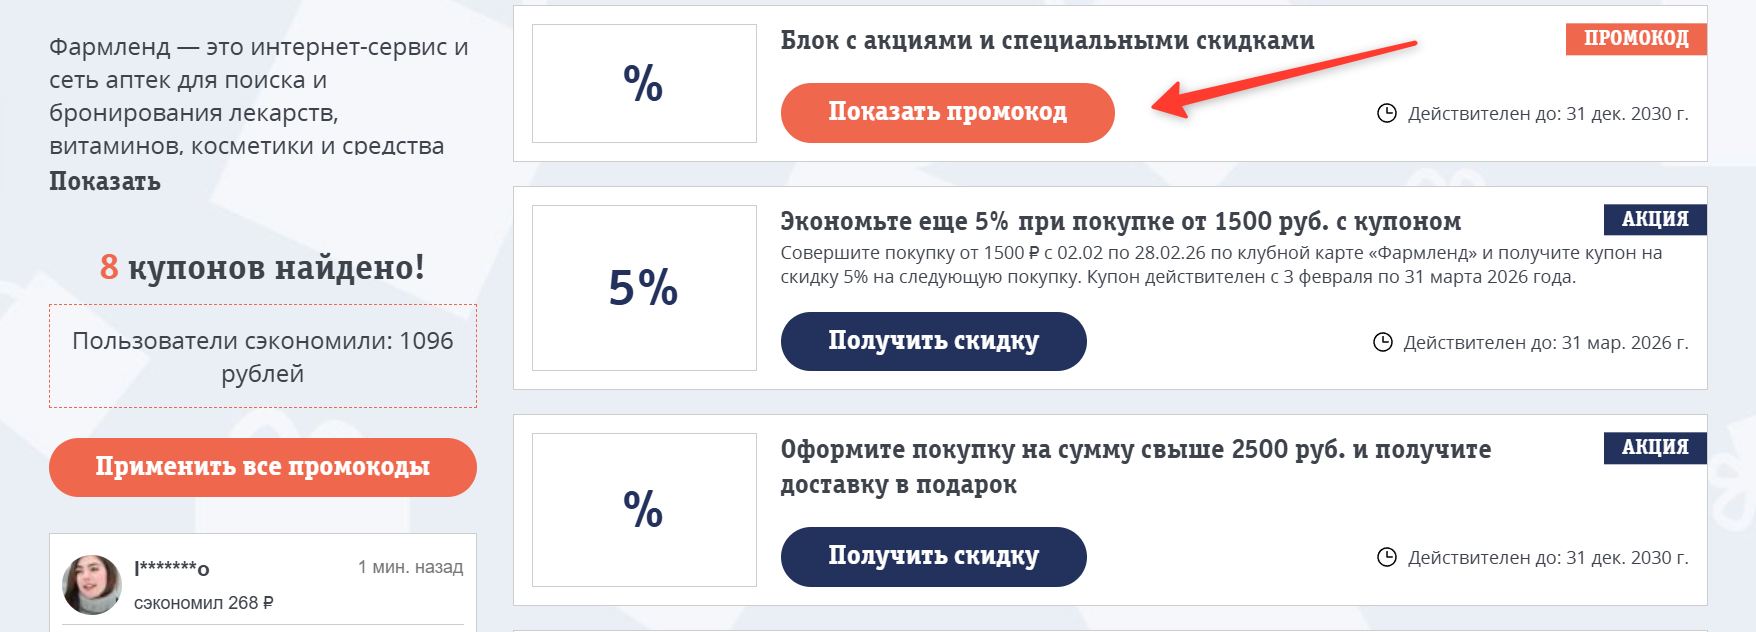Click the clock icon next to 31 дек. 2030 on first card
Image resolution: width=1756 pixels, height=632 pixels.
pos(1387,115)
